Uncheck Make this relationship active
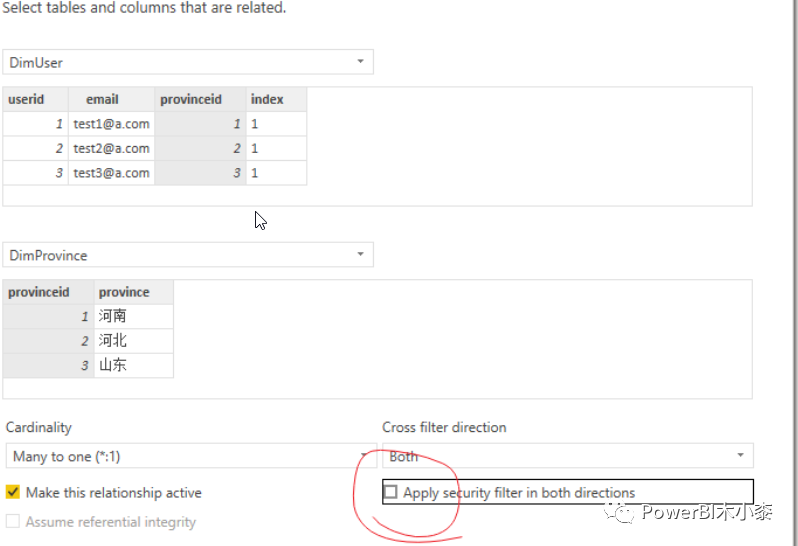This screenshot has width=798, height=546. 13,492
